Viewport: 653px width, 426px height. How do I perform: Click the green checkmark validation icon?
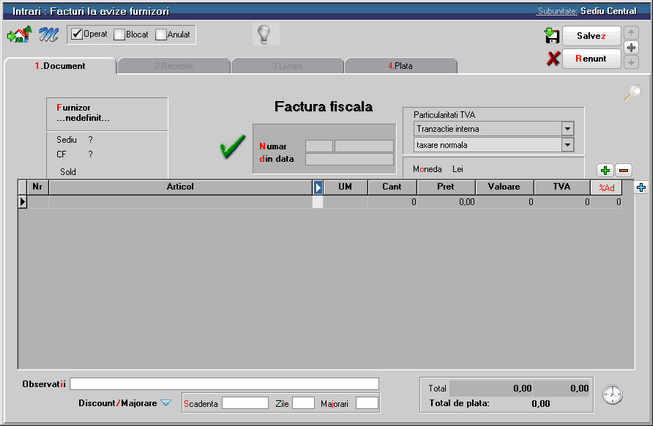[232, 147]
